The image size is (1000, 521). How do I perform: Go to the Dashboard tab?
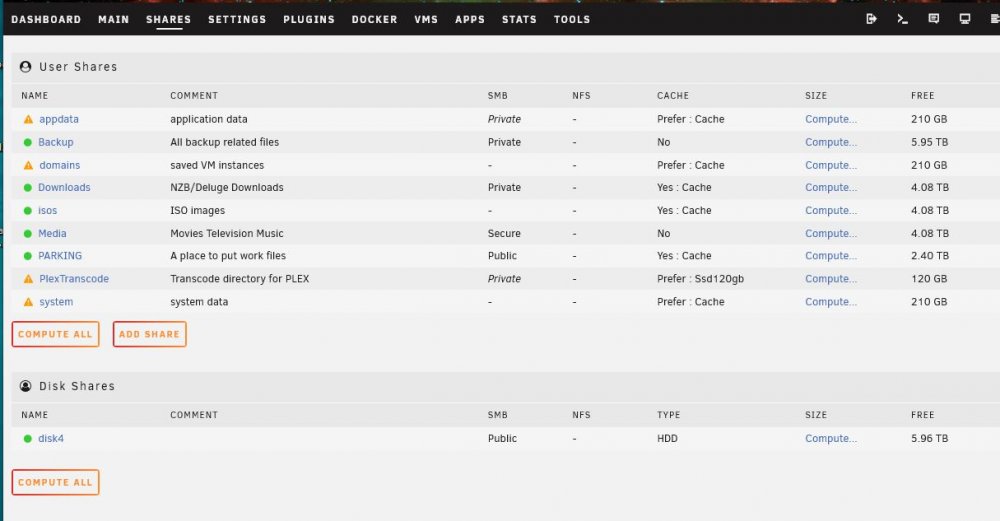[x=46, y=20]
